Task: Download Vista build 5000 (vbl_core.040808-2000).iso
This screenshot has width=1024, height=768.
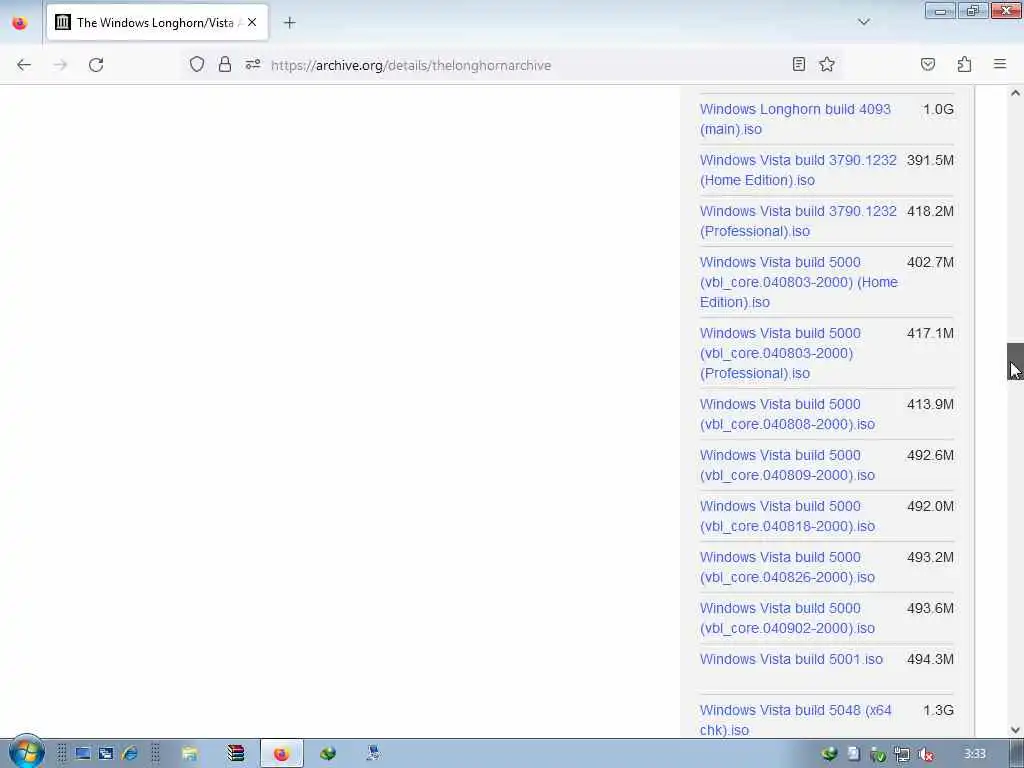Action: tap(787, 414)
